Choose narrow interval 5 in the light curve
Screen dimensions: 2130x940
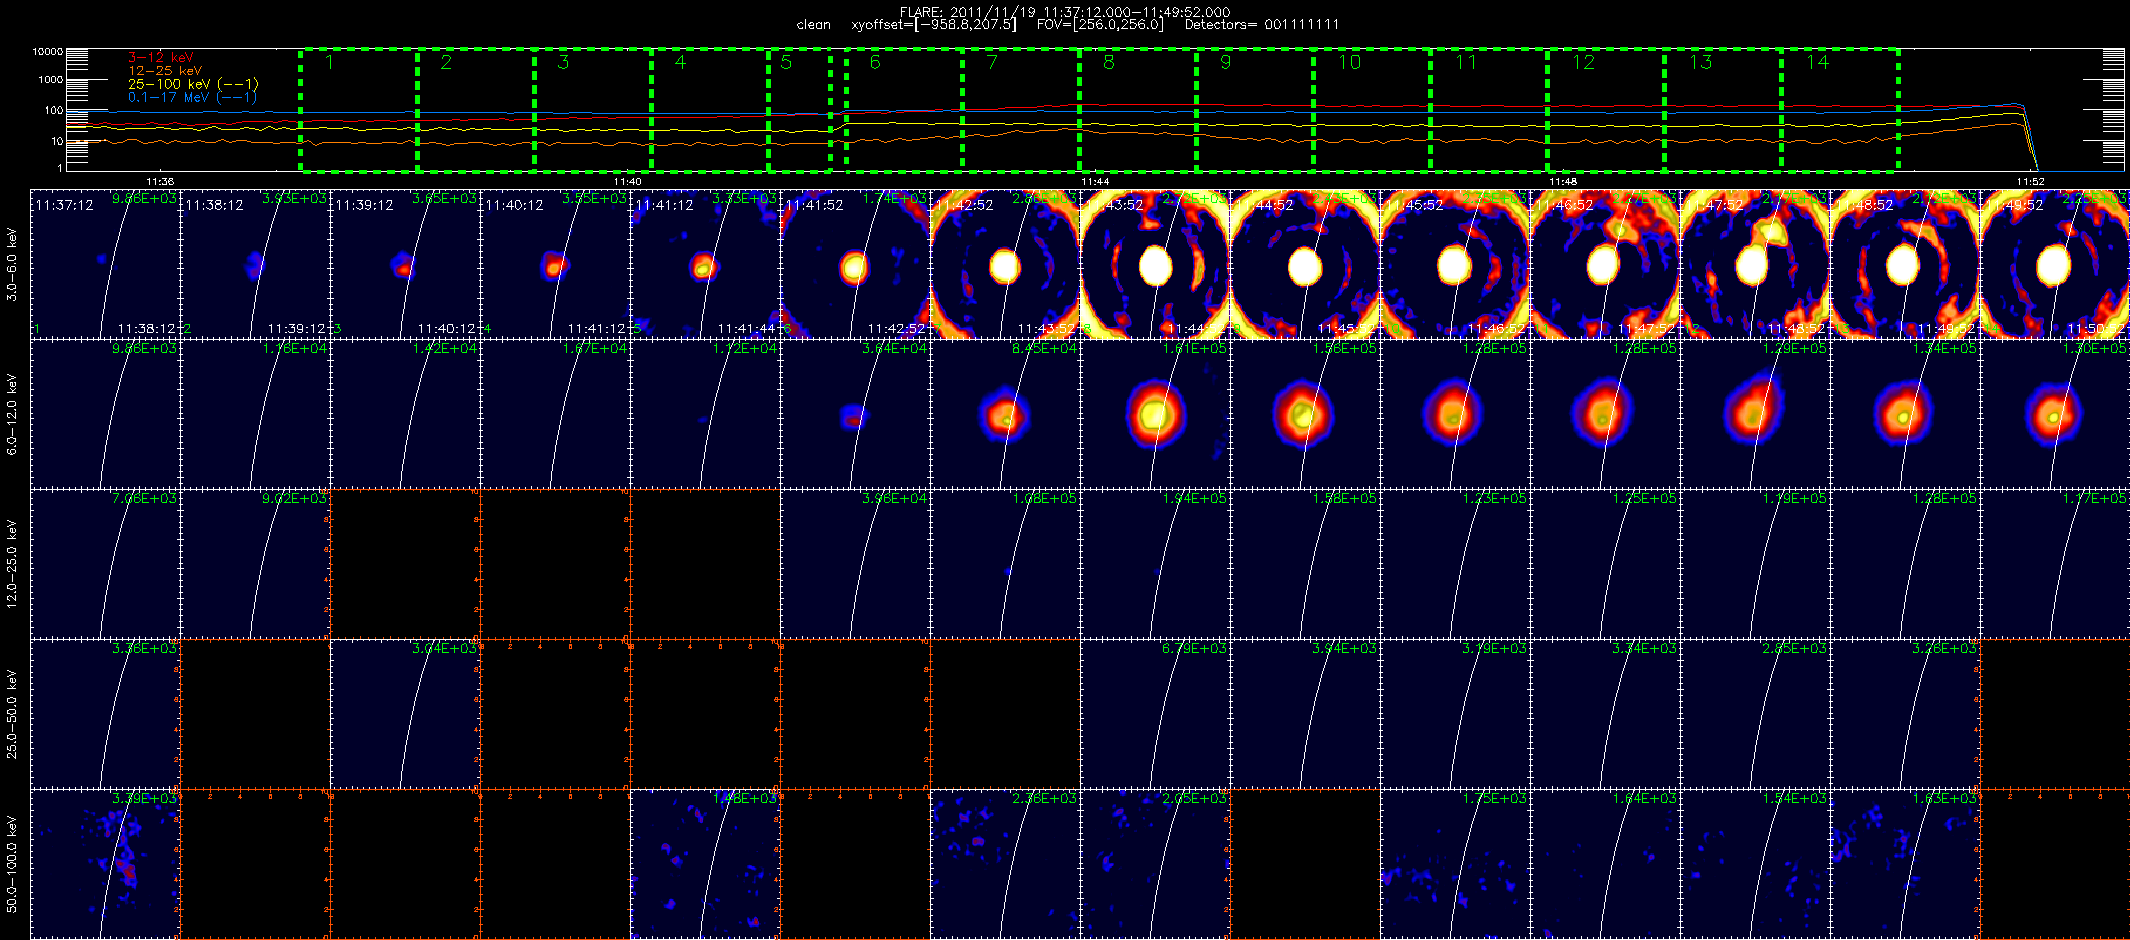(799, 109)
